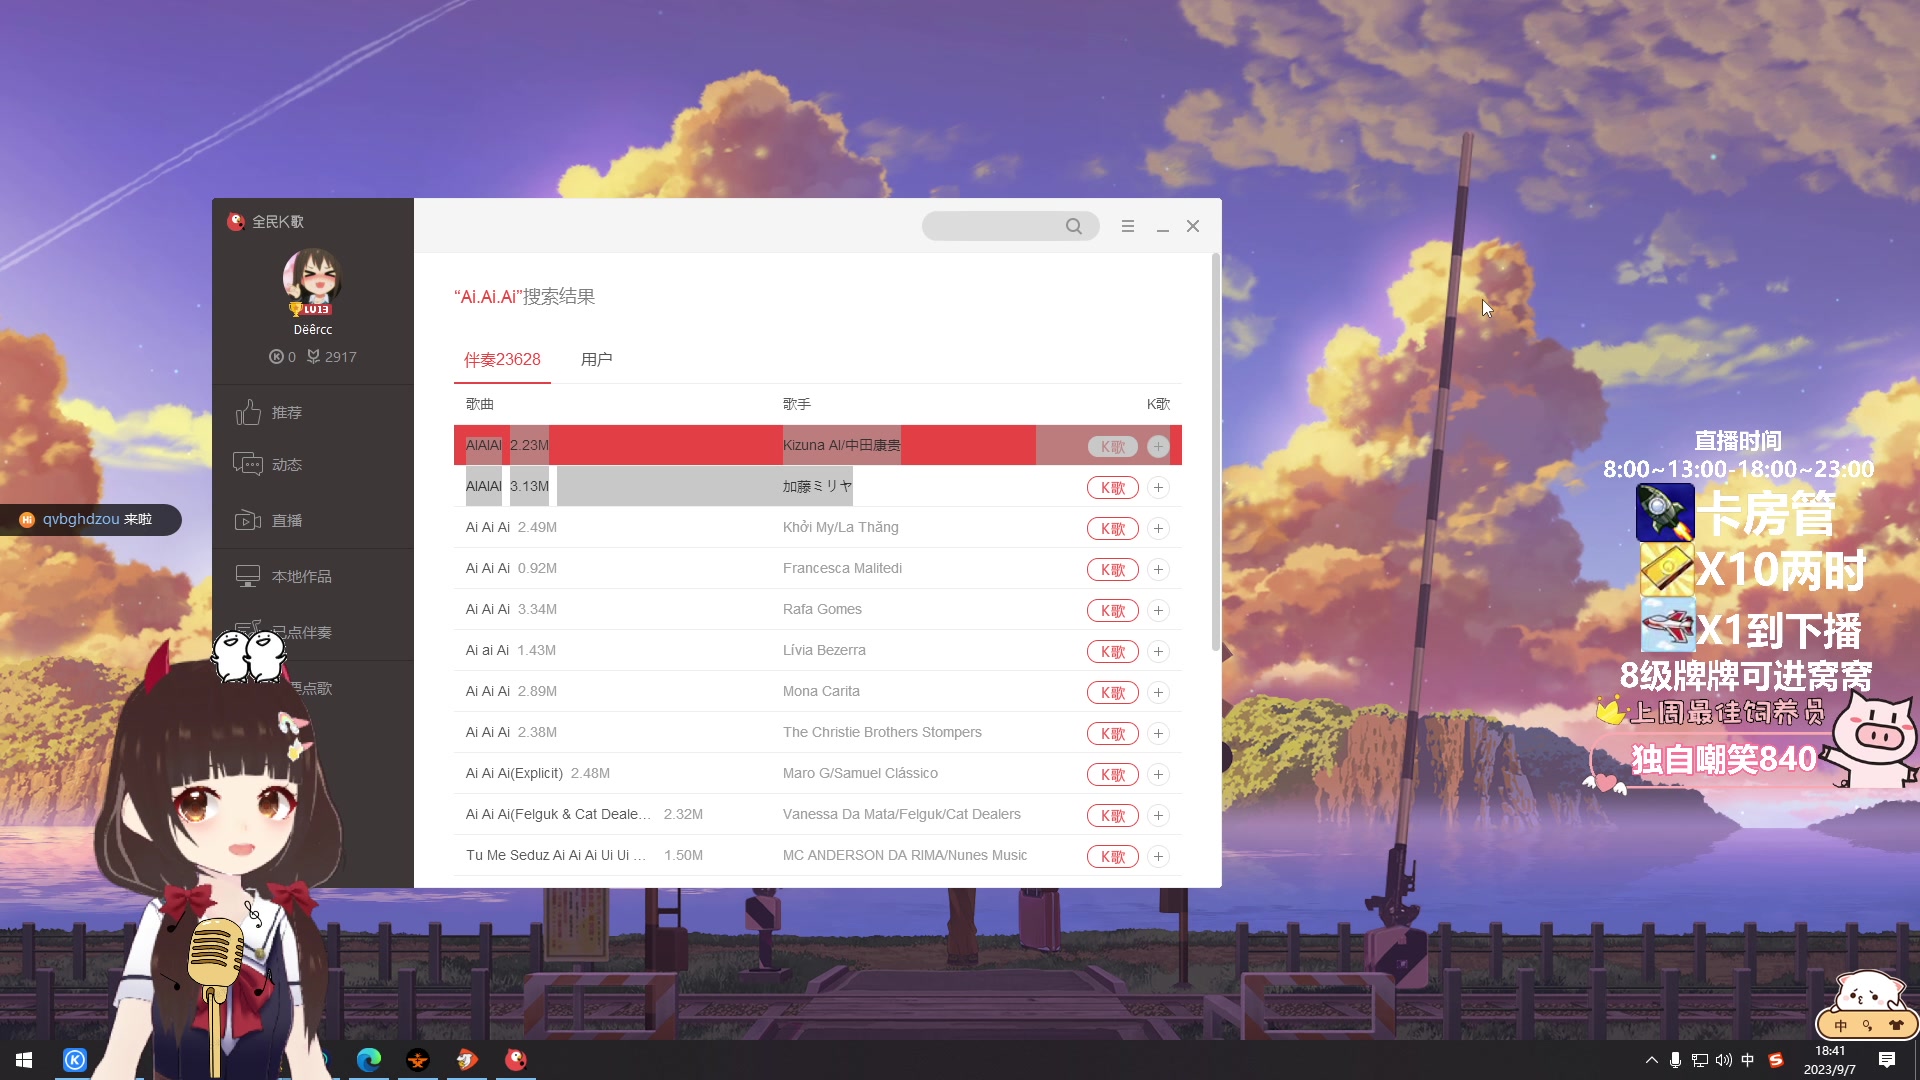Switch to the 用户 tab

[x=597, y=359]
